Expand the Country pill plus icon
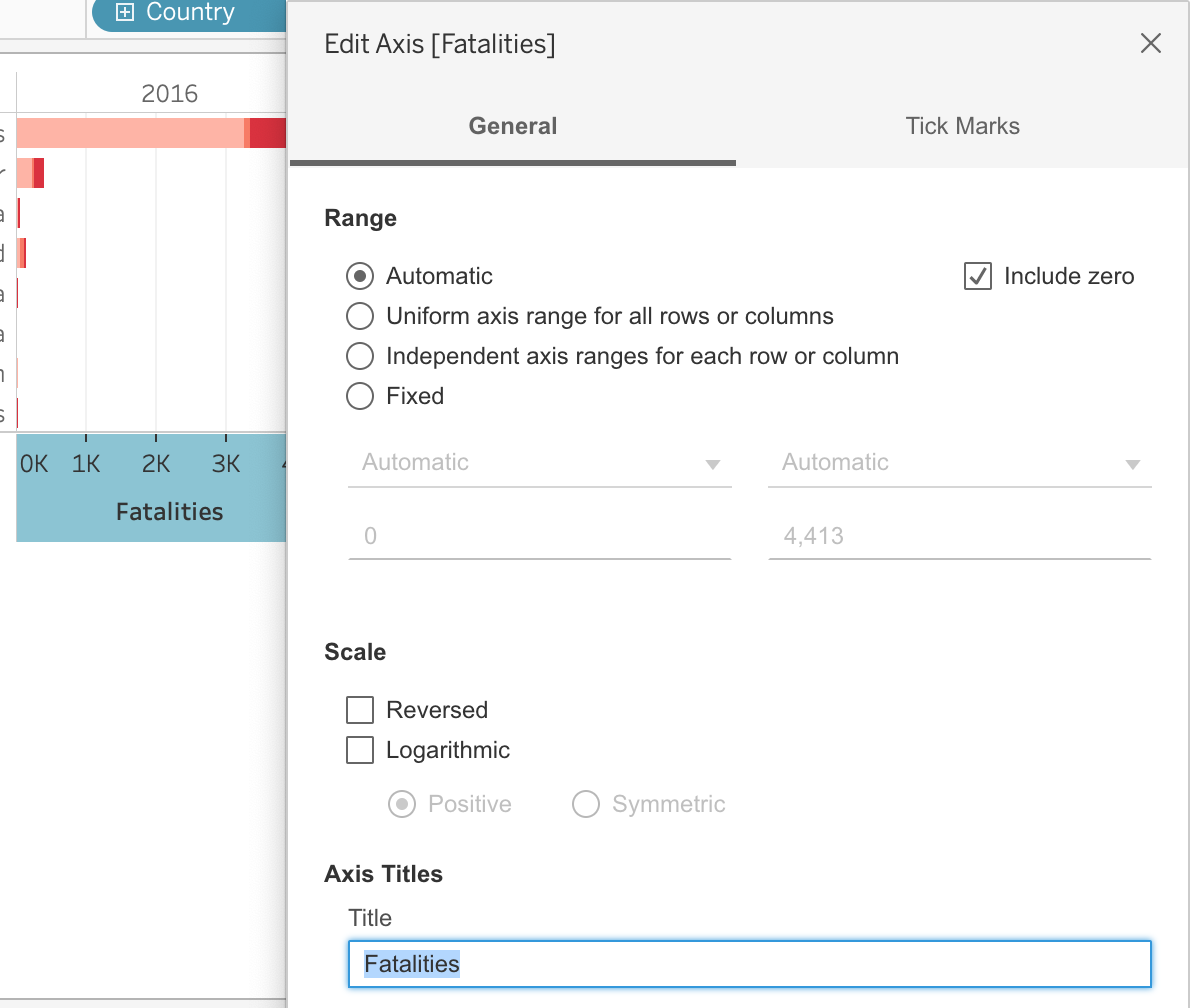Image resolution: width=1190 pixels, height=1008 pixels. pos(125,12)
